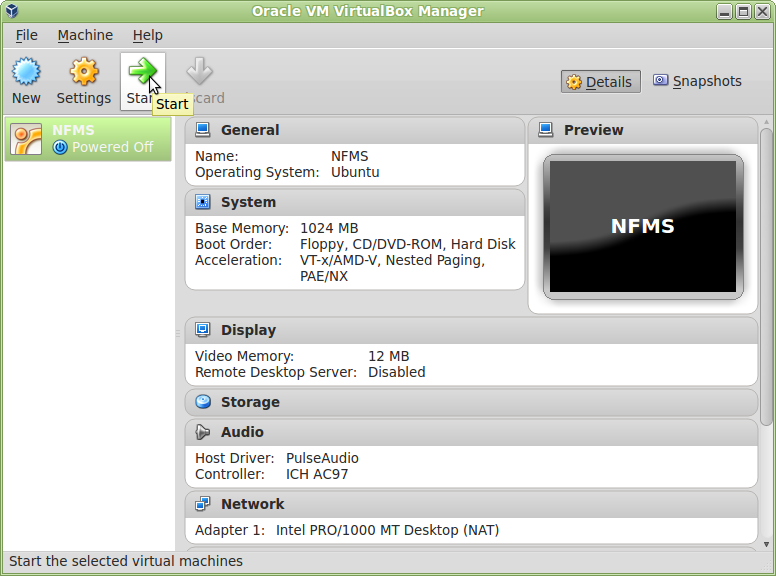Viewport: 776px width, 576px height.
Task: Click the VirtualBox cube icon in title bar
Action: (11, 10)
